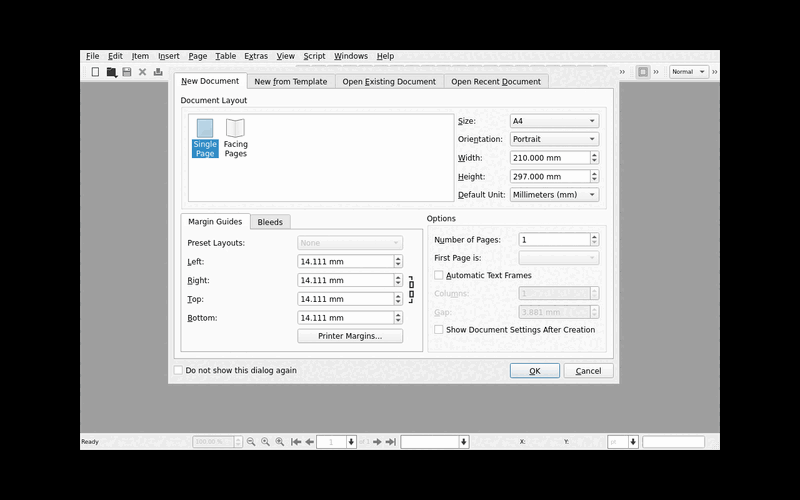Click the zoom out magnifier icon
The height and width of the screenshot is (500, 800).
251,442
